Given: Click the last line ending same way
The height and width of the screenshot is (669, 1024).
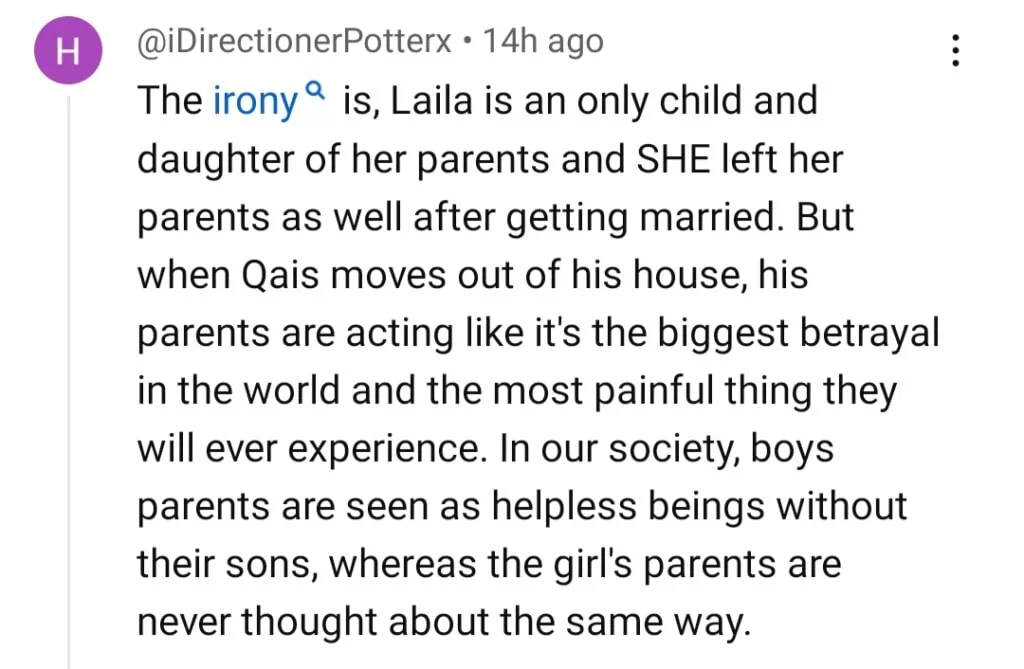Looking at the screenshot, I should click(441, 623).
